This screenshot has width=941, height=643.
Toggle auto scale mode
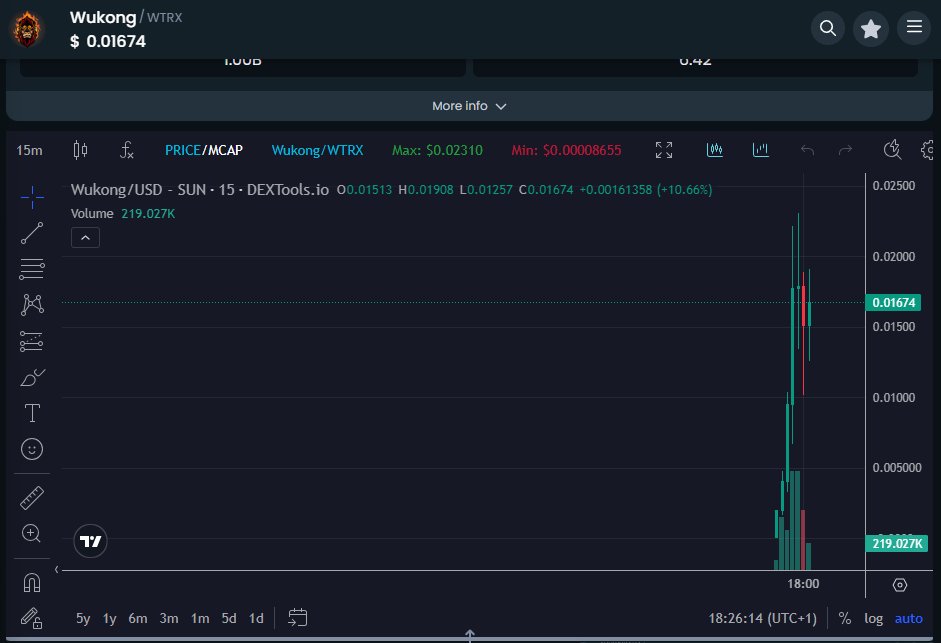coord(909,618)
